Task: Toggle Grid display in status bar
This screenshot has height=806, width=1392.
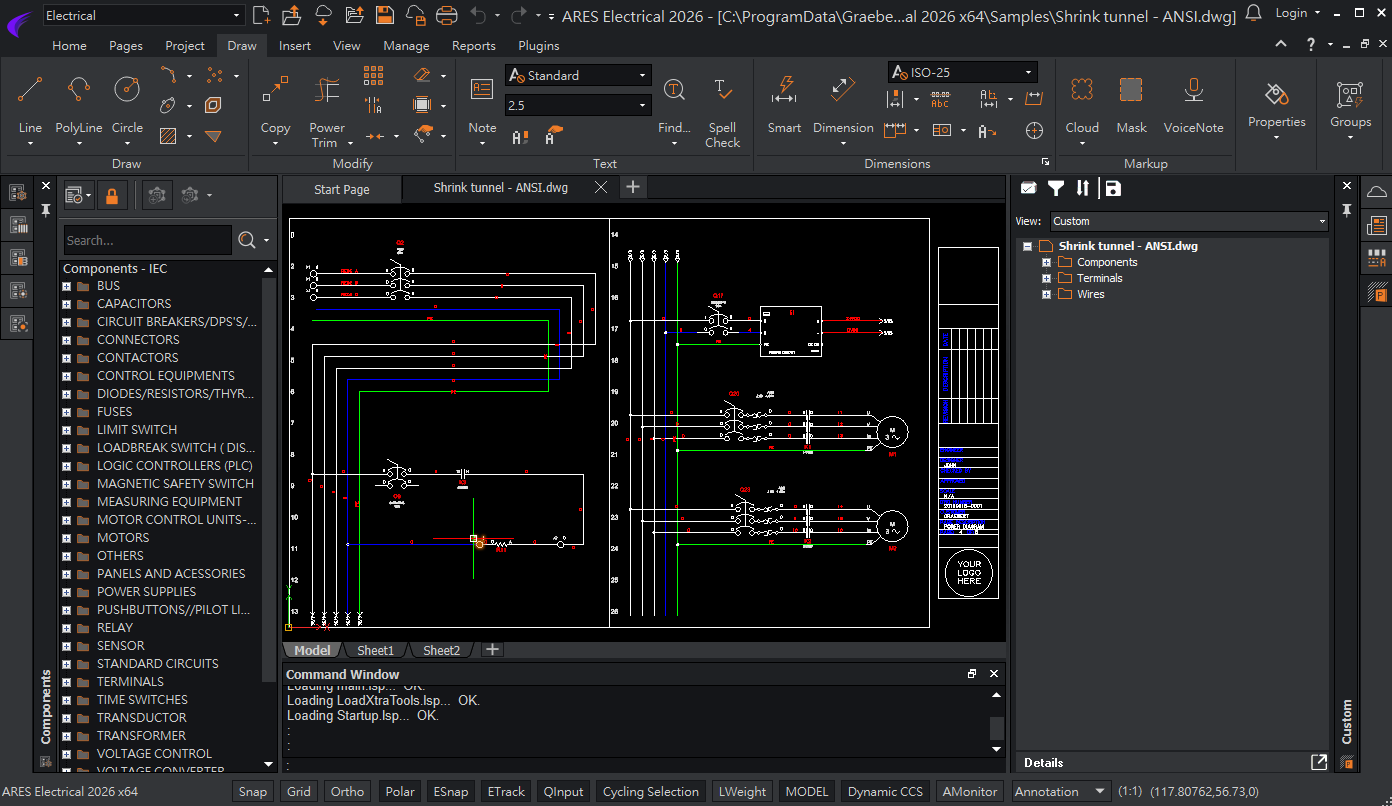Action: tap(298, 791)
